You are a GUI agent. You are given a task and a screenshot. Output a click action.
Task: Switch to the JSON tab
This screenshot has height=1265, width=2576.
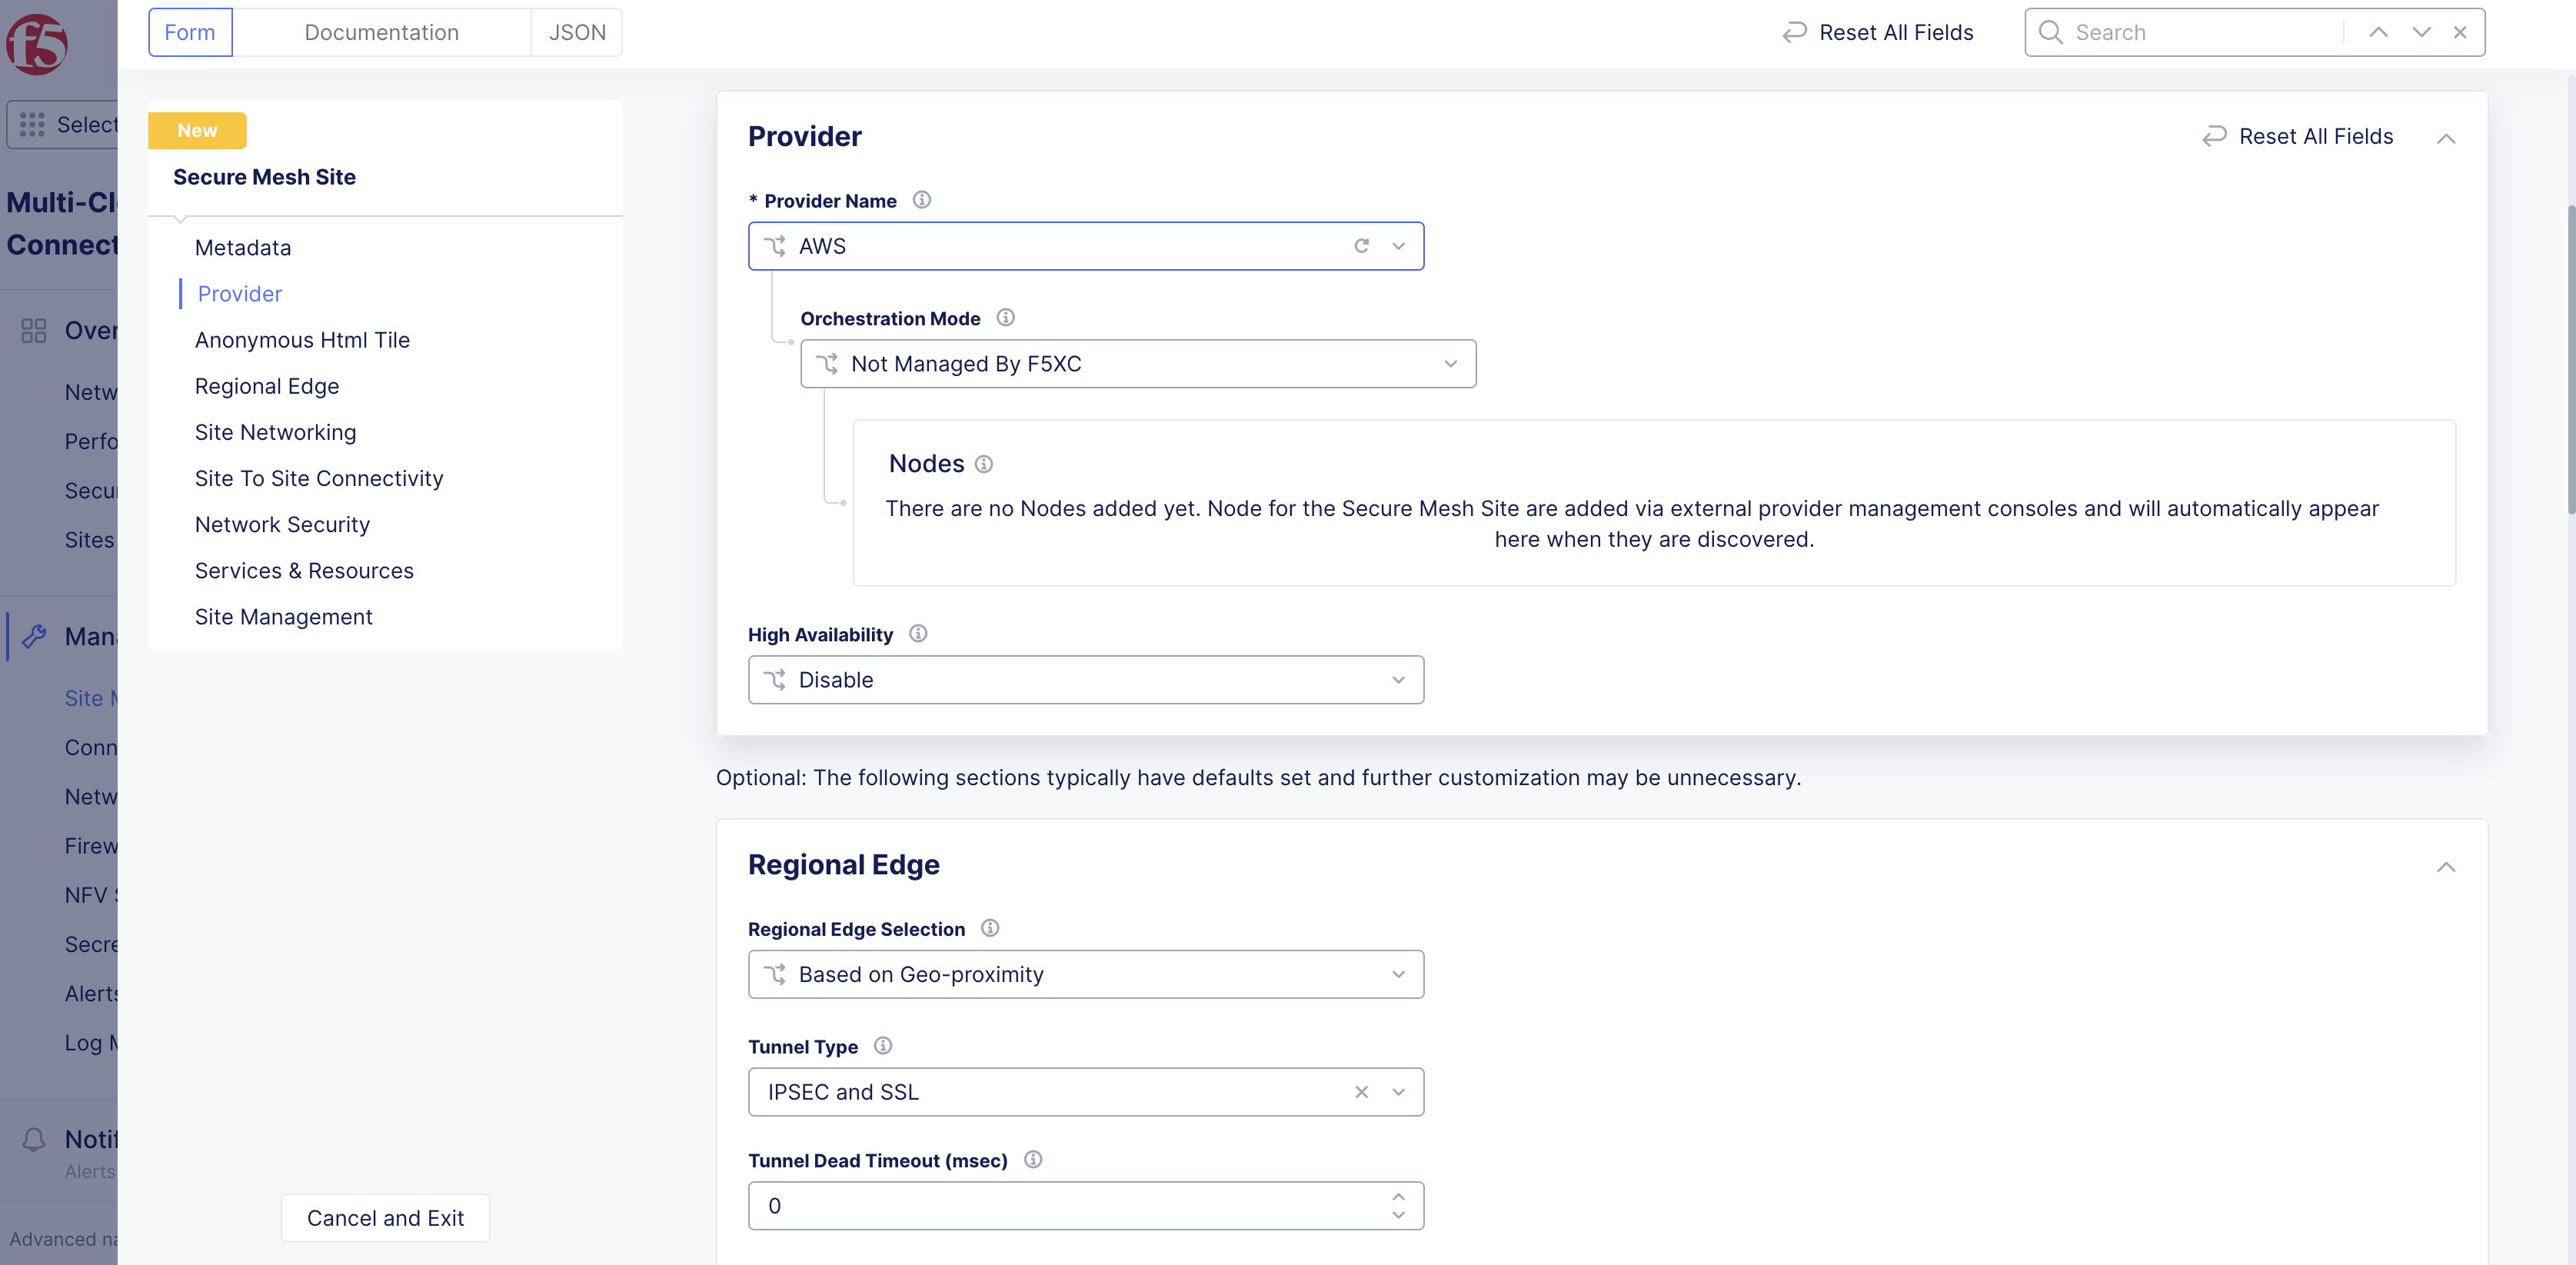click(577, 32)
